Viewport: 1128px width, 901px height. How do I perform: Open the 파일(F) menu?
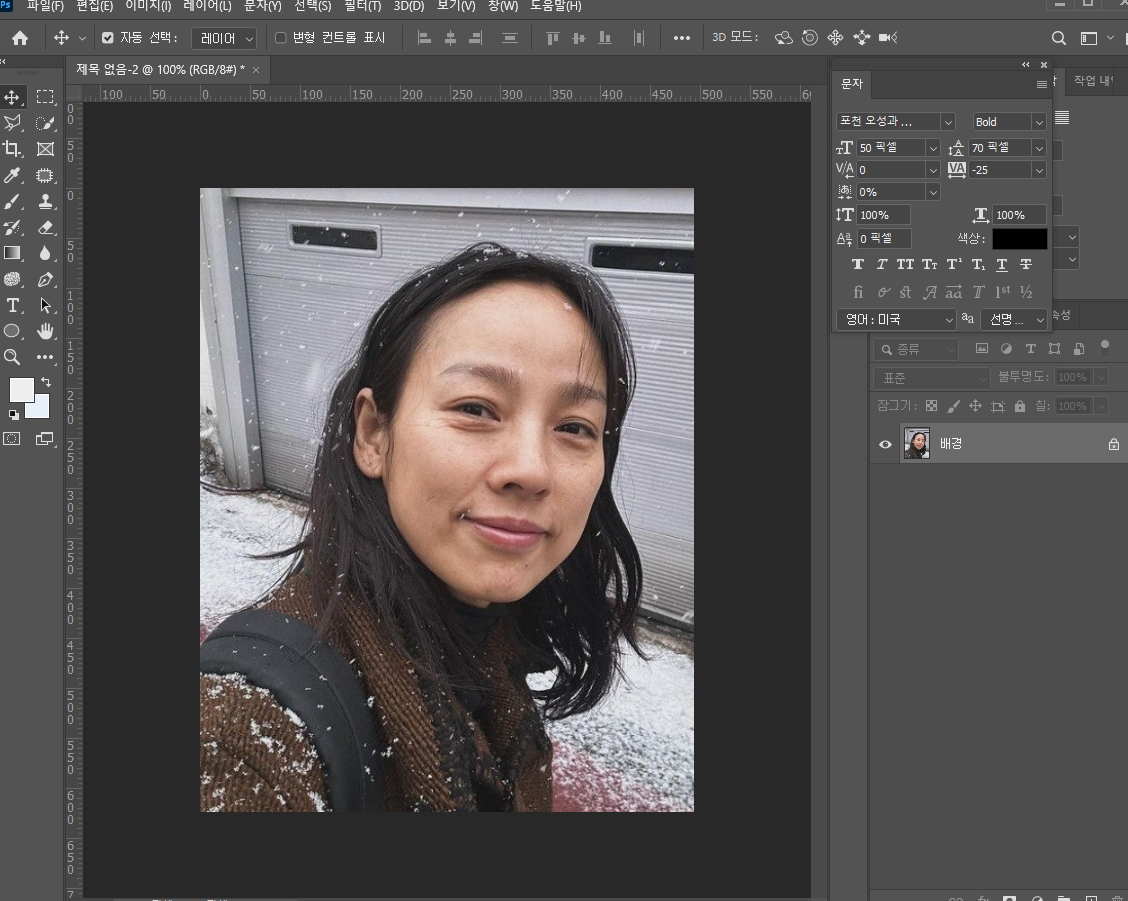click(x=45, y=6)
